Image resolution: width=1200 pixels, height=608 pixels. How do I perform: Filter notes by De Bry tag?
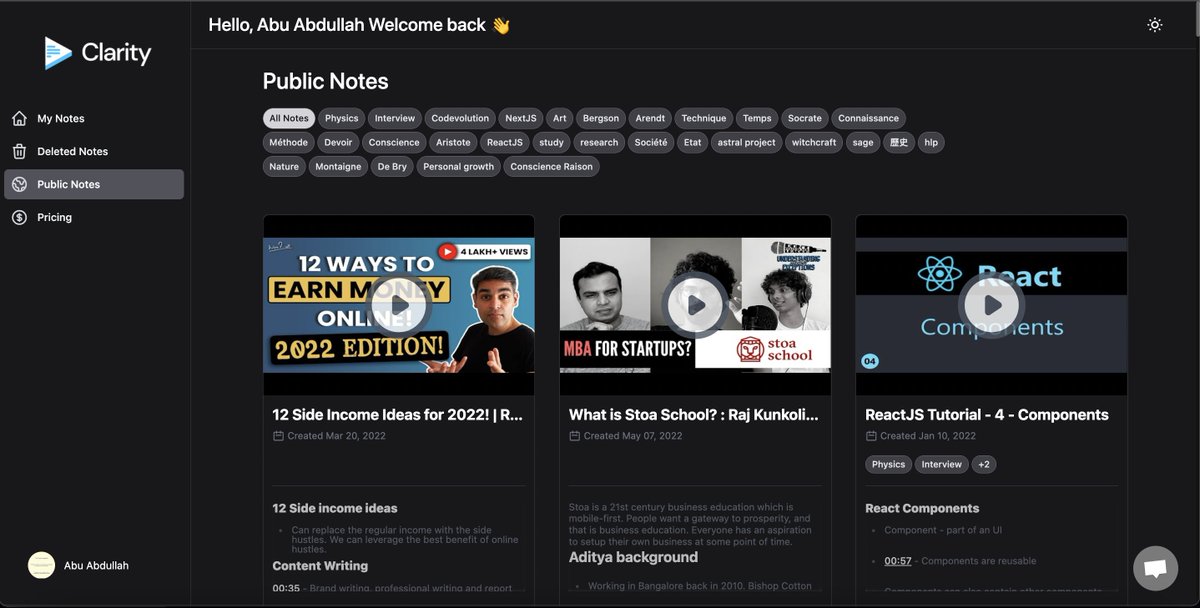tap(392, 166)
